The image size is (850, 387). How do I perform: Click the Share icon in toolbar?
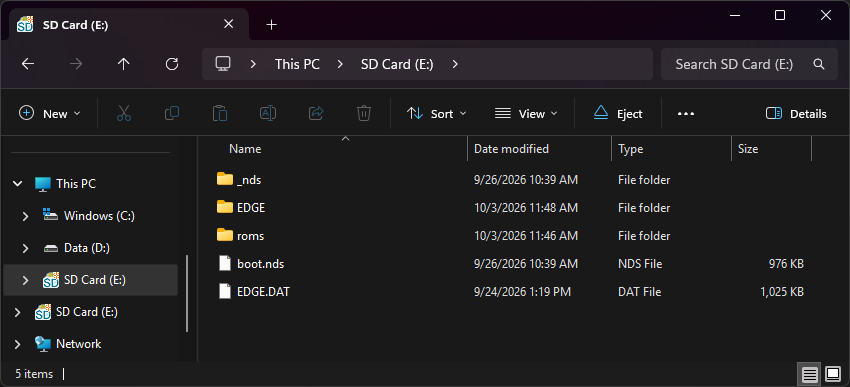(x=315, y=113)
